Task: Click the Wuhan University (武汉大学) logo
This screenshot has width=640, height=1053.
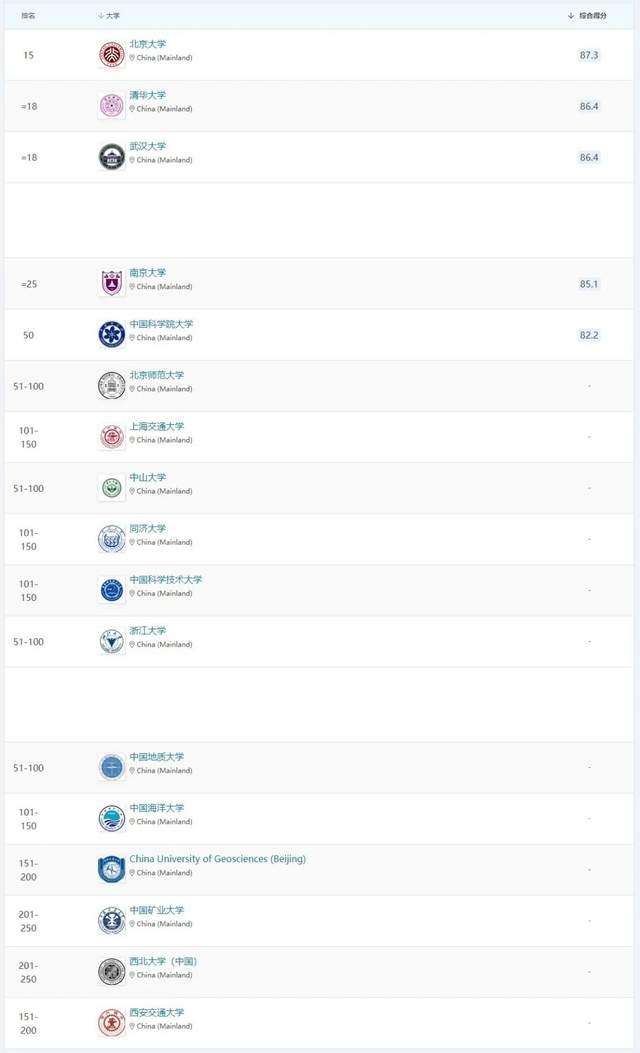Action: pos(111,157)
